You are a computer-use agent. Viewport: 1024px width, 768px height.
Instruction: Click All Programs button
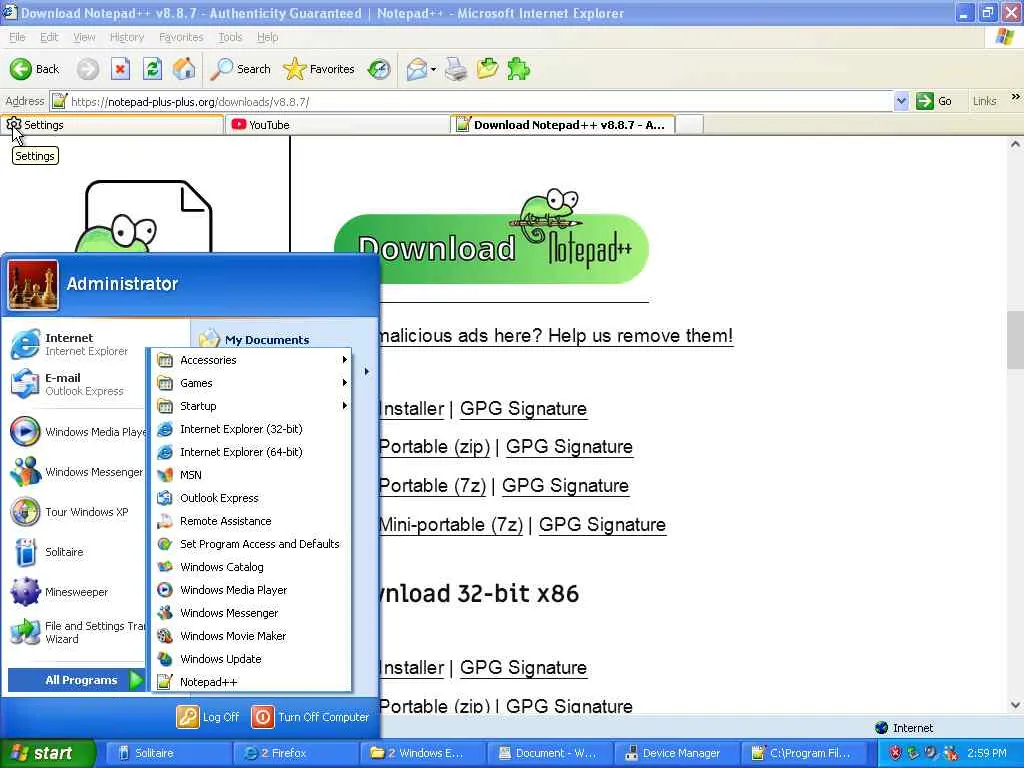78,680
